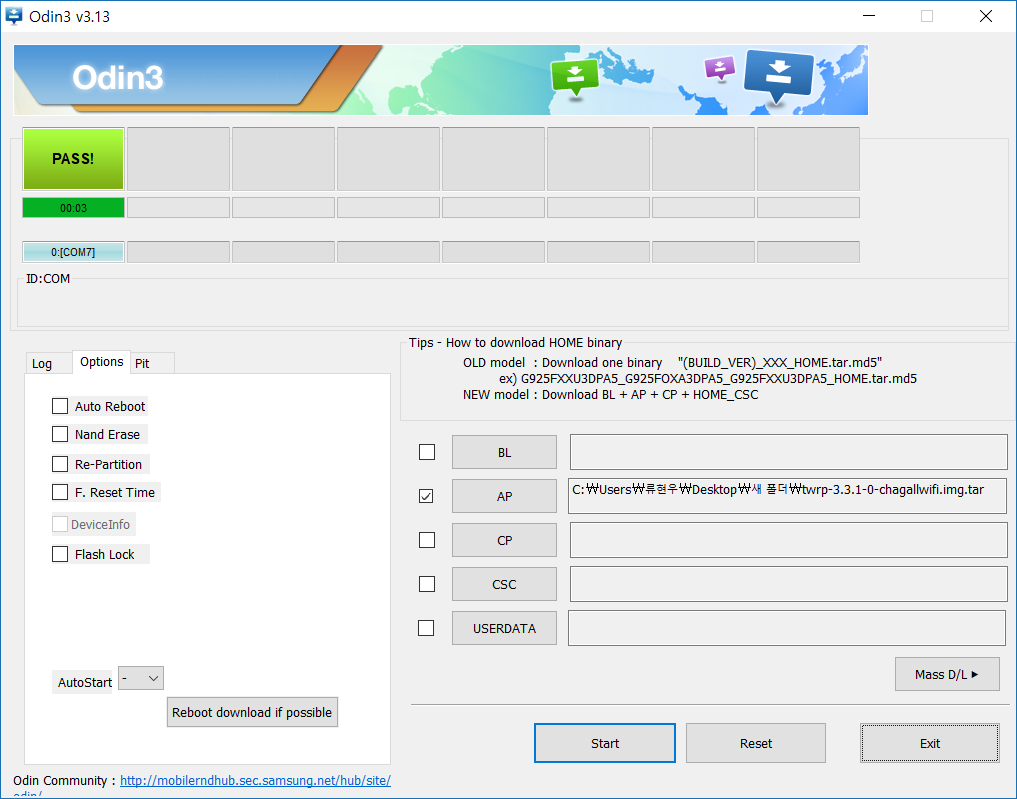Click the 00:03 progress bar
This screenshot has width=1017, height=799.
(x=73, y=208)
